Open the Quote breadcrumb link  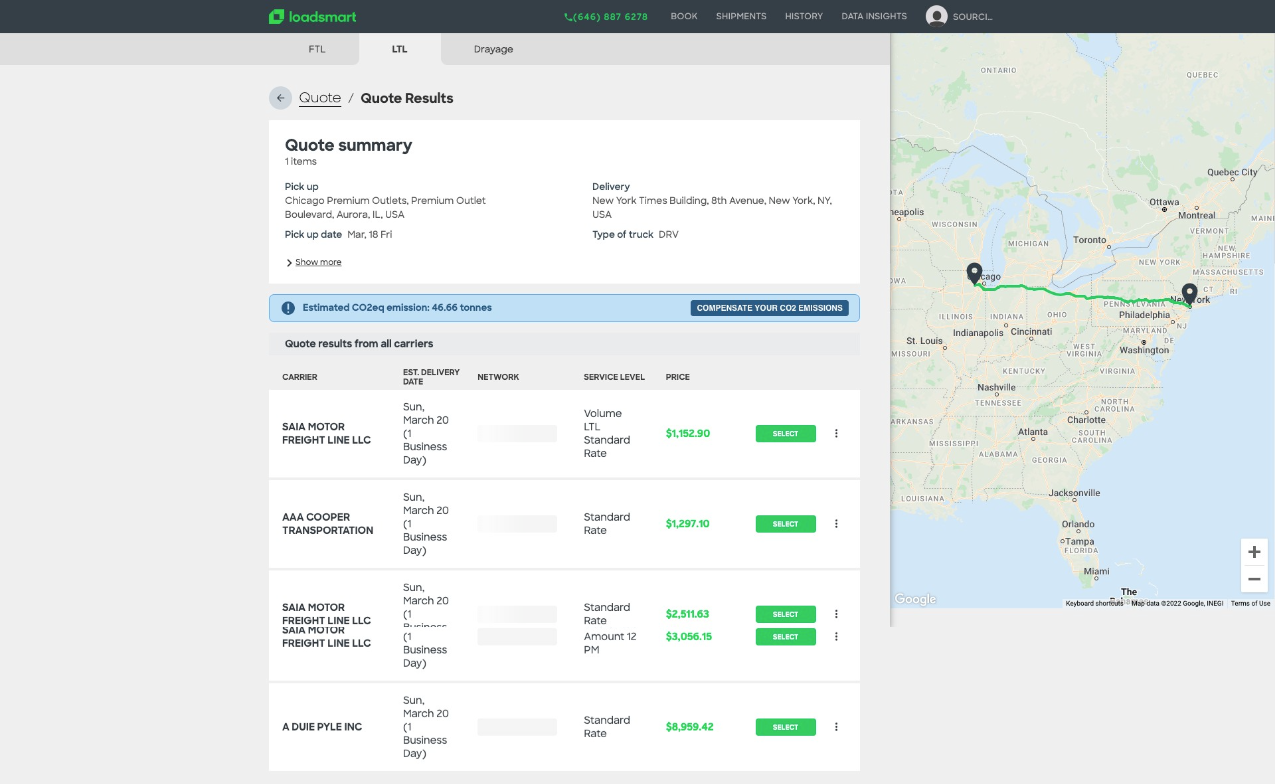click(x=320, y=98)
